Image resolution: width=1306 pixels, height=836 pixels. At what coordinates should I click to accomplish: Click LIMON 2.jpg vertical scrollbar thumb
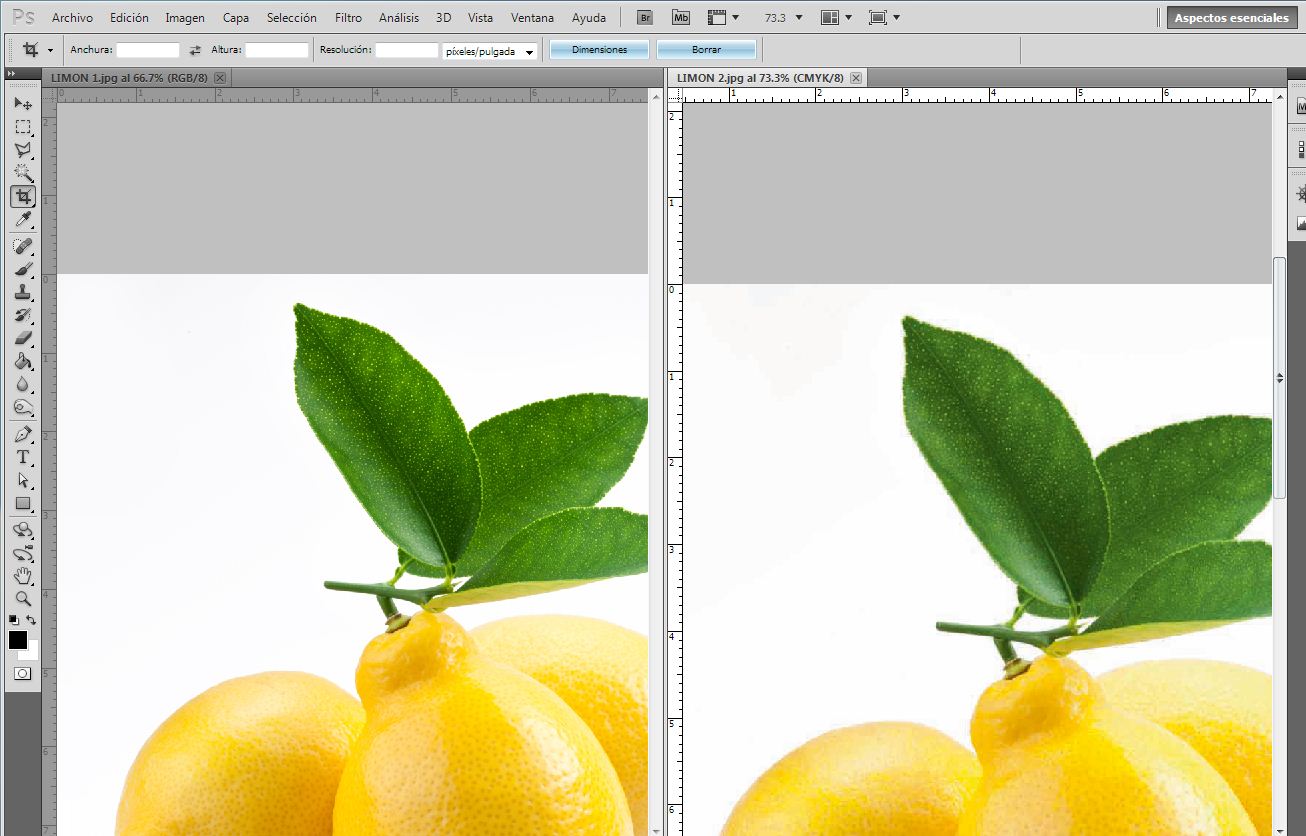1279,378
